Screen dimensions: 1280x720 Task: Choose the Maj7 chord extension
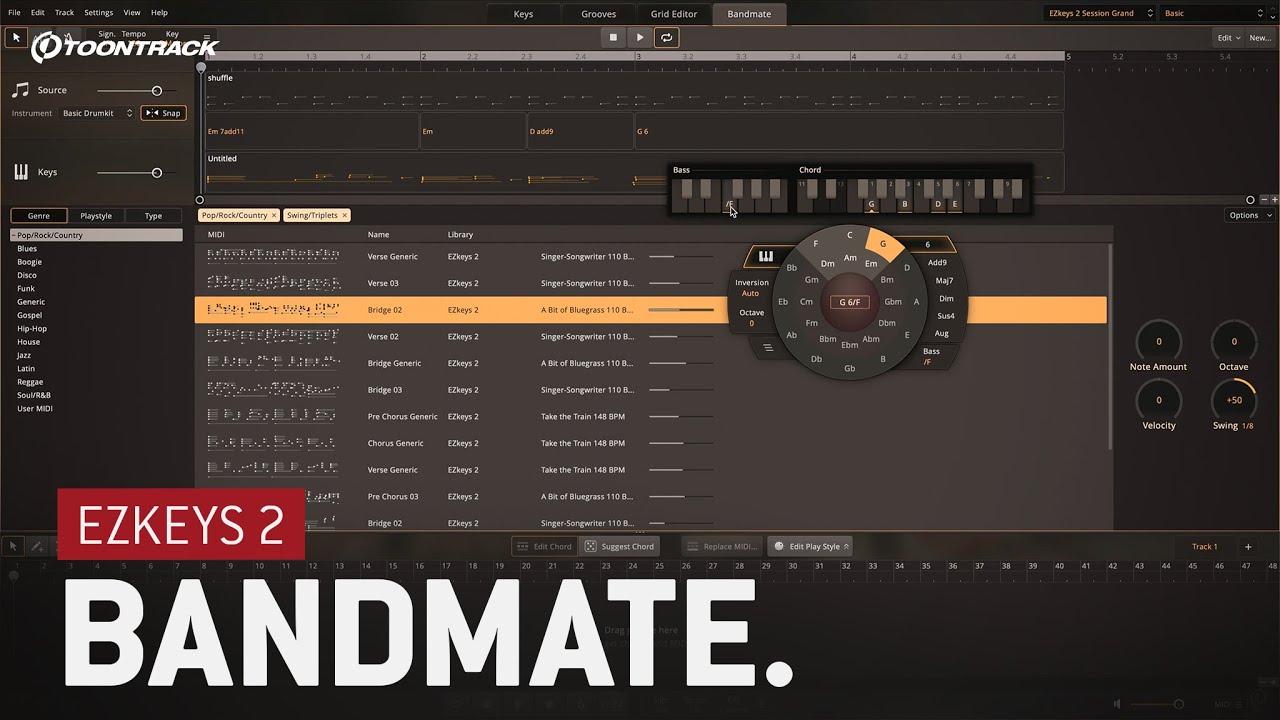point(944,281)
